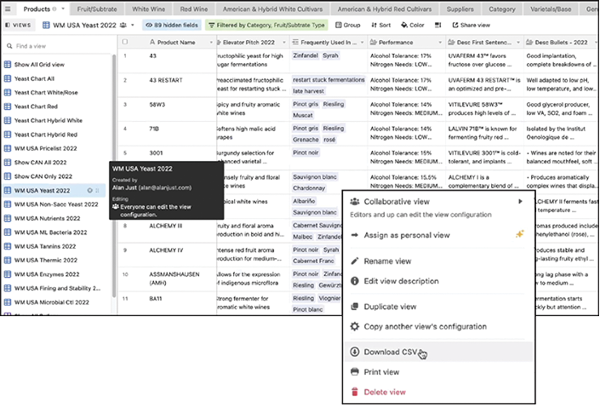Choose Download CSV from menu
The height and width of the screenshot is (414, 600).
tap(439, 352)
